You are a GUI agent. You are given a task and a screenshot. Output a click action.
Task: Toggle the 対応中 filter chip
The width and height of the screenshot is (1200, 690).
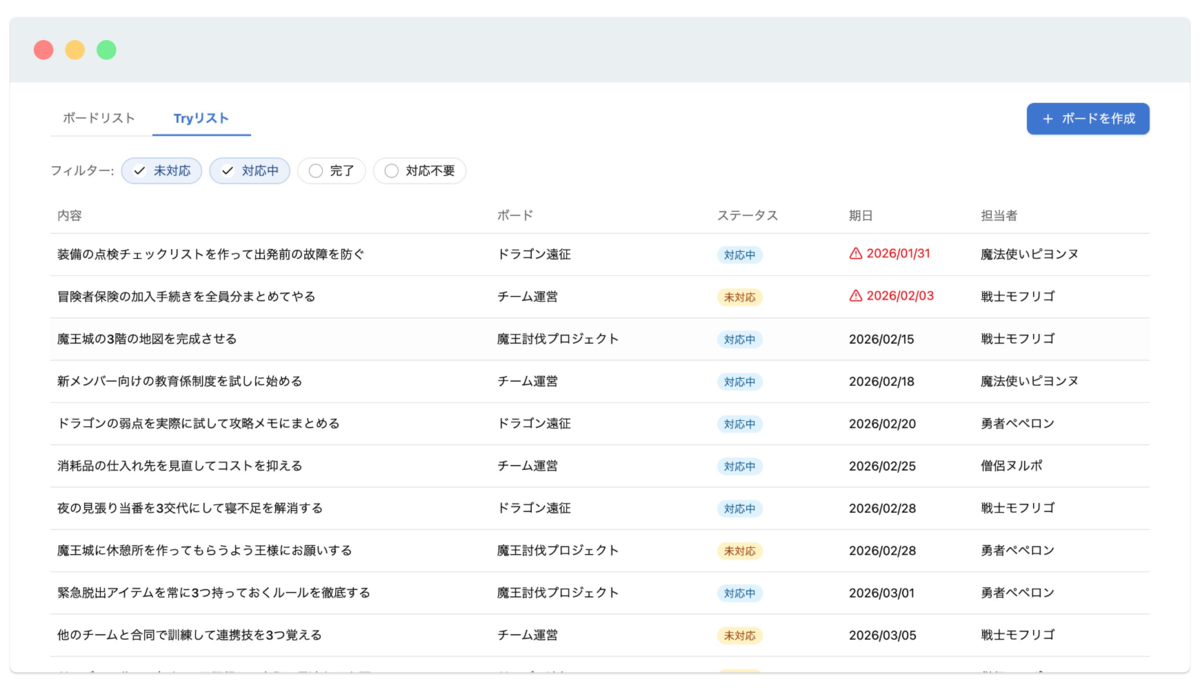click(x=250, y=171)
